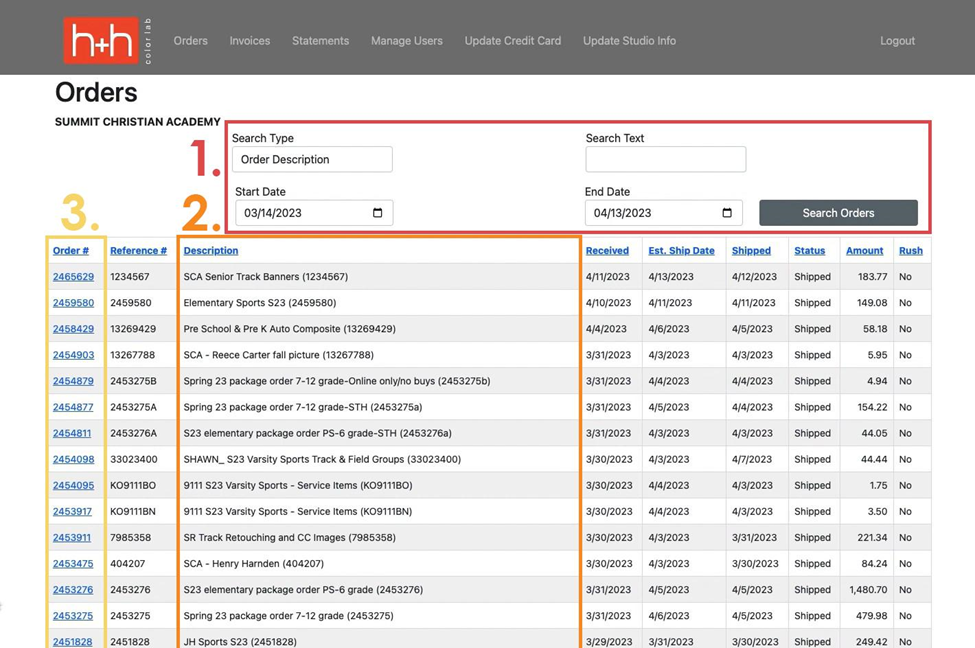
Task: Click the Start Date input field
Action: 300,213
